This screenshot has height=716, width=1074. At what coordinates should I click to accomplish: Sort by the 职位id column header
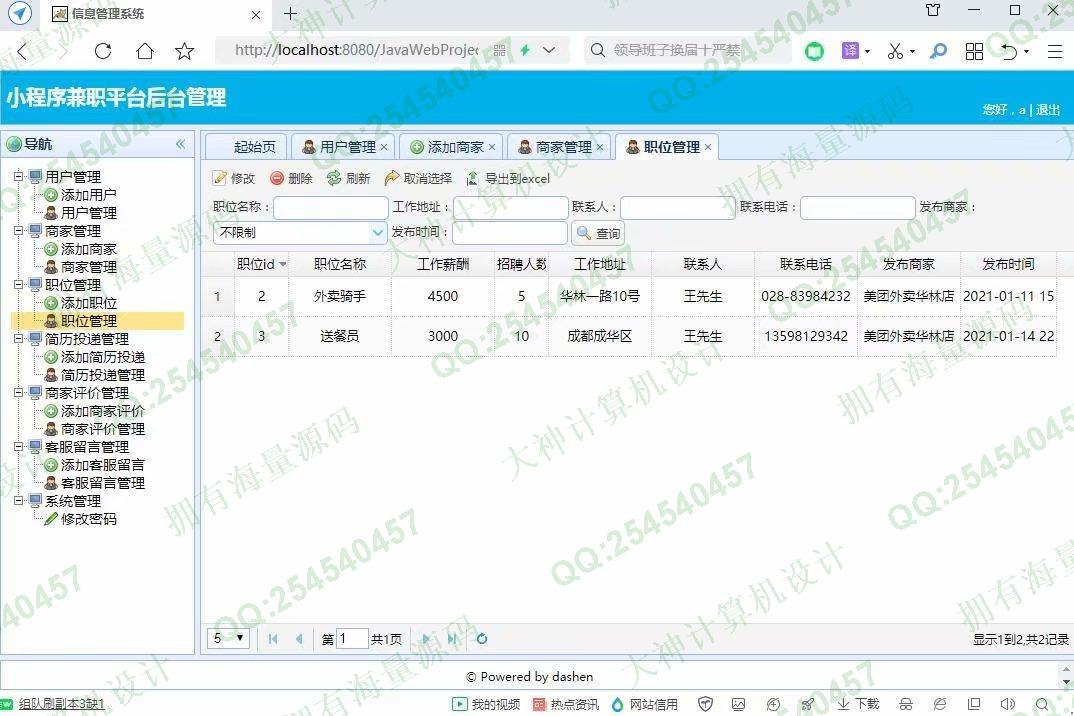[x=261, y=264]
